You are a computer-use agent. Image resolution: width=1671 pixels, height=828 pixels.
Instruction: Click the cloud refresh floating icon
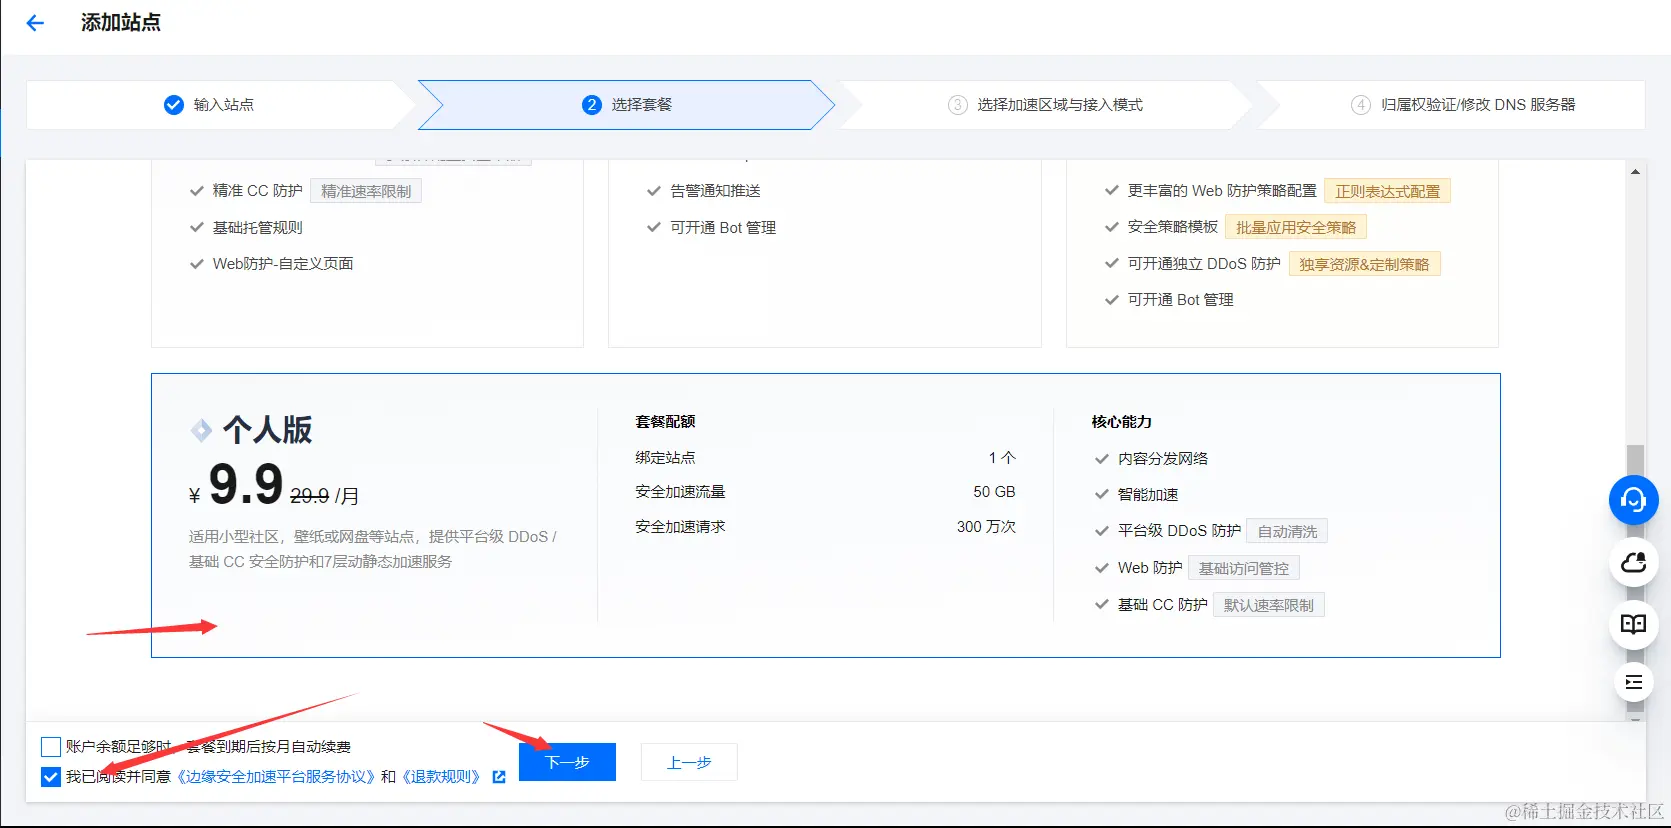pyautogui.click(x=1633, y=562)
